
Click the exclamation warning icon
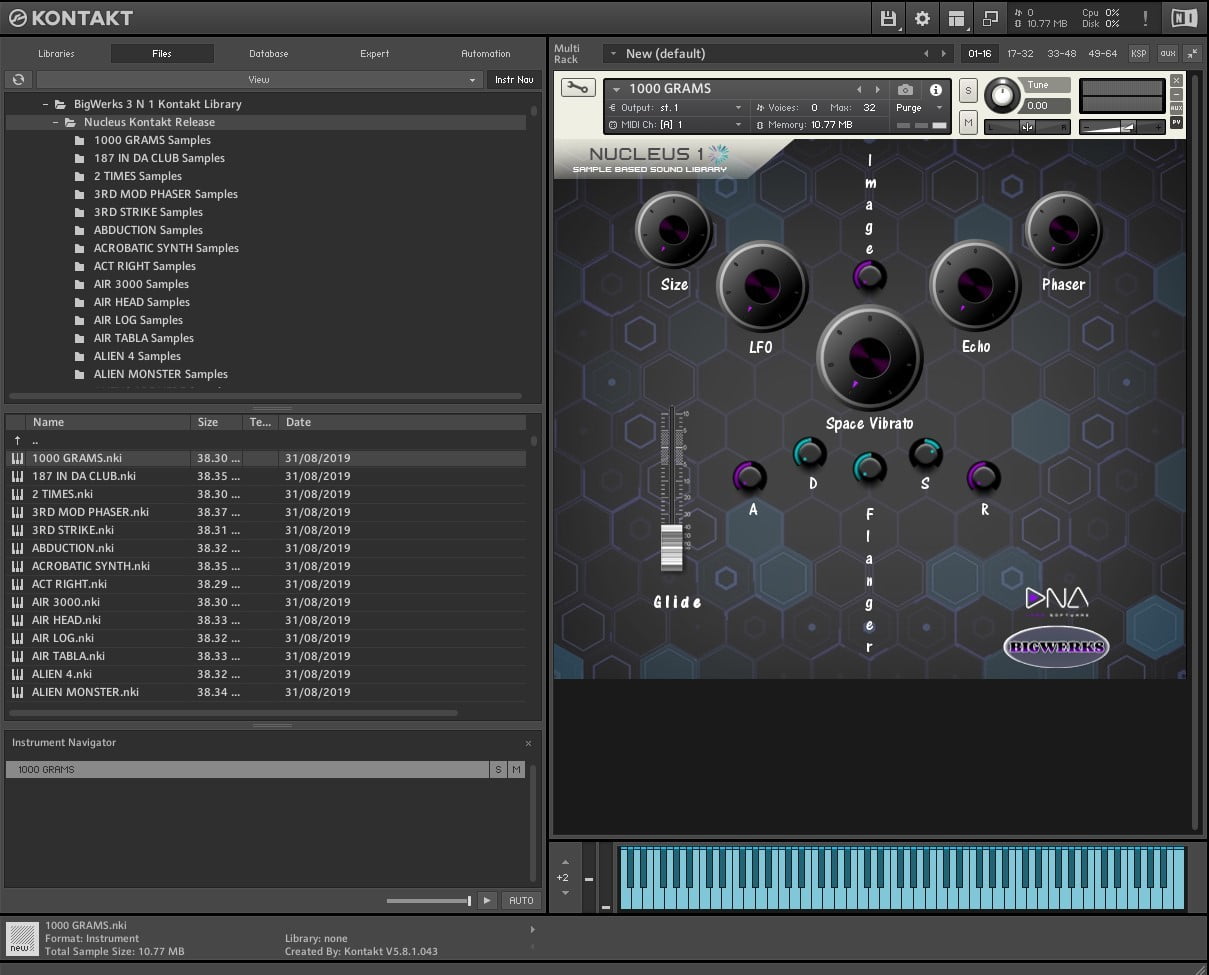[x=1145, y=18]
